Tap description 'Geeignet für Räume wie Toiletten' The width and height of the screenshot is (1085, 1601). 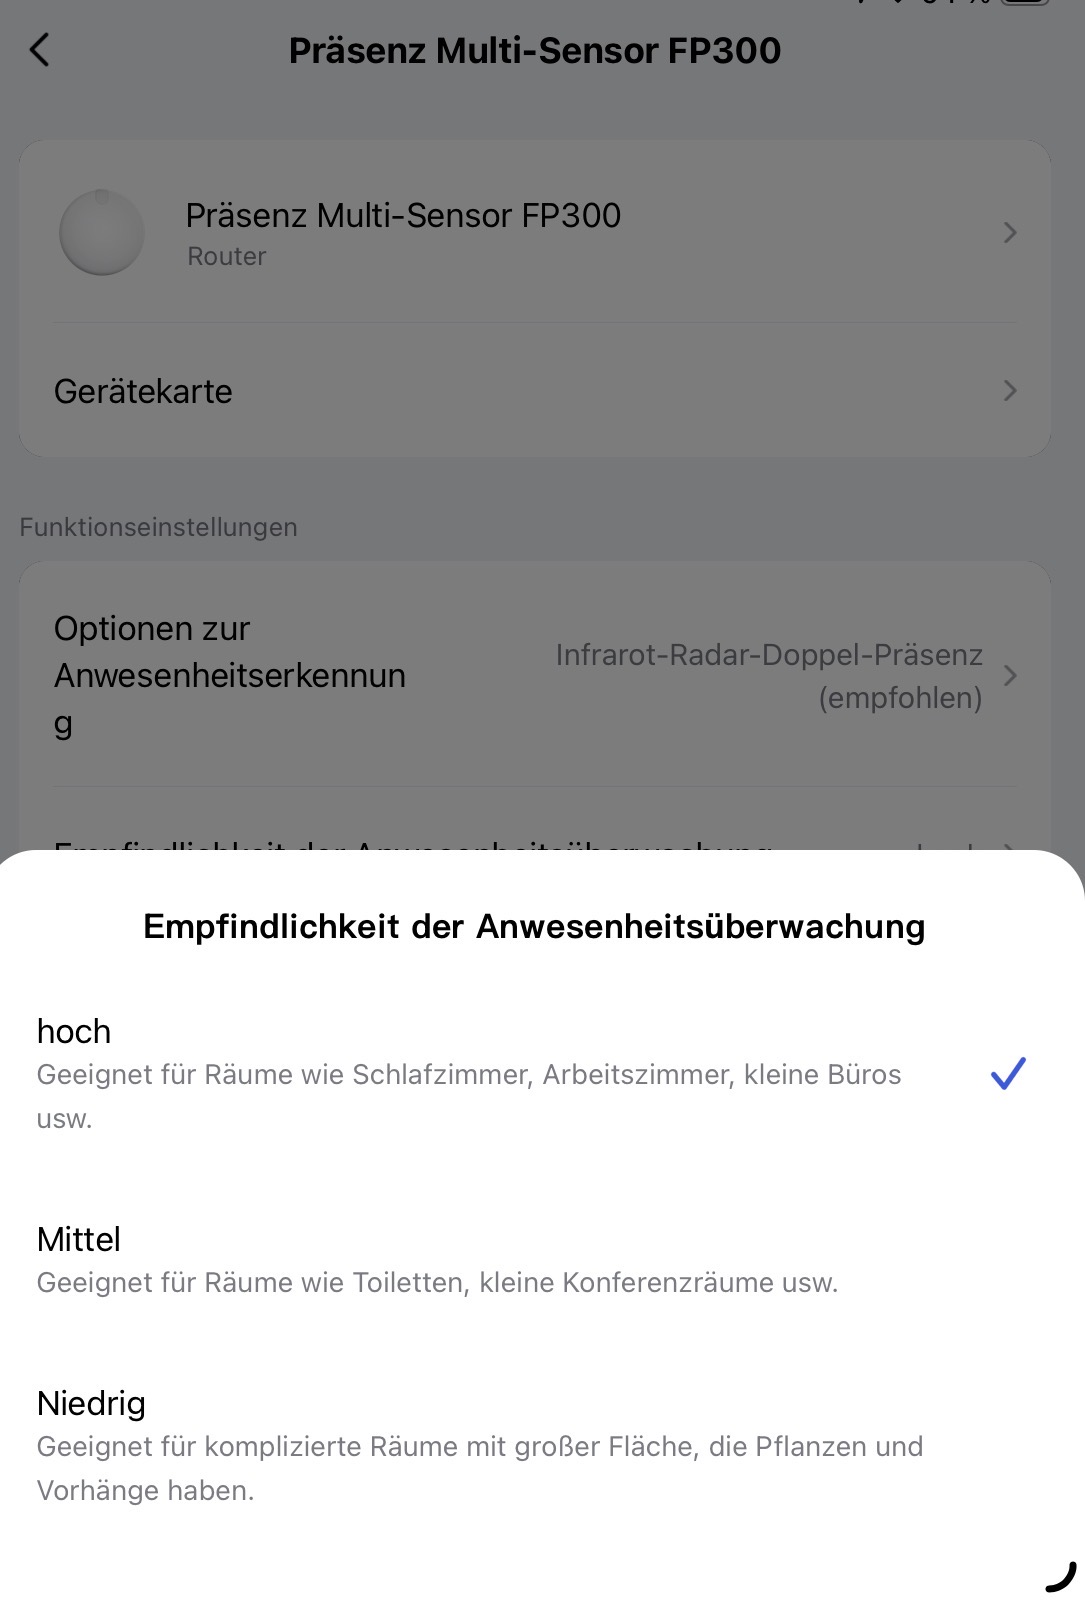pos(437,1282)
